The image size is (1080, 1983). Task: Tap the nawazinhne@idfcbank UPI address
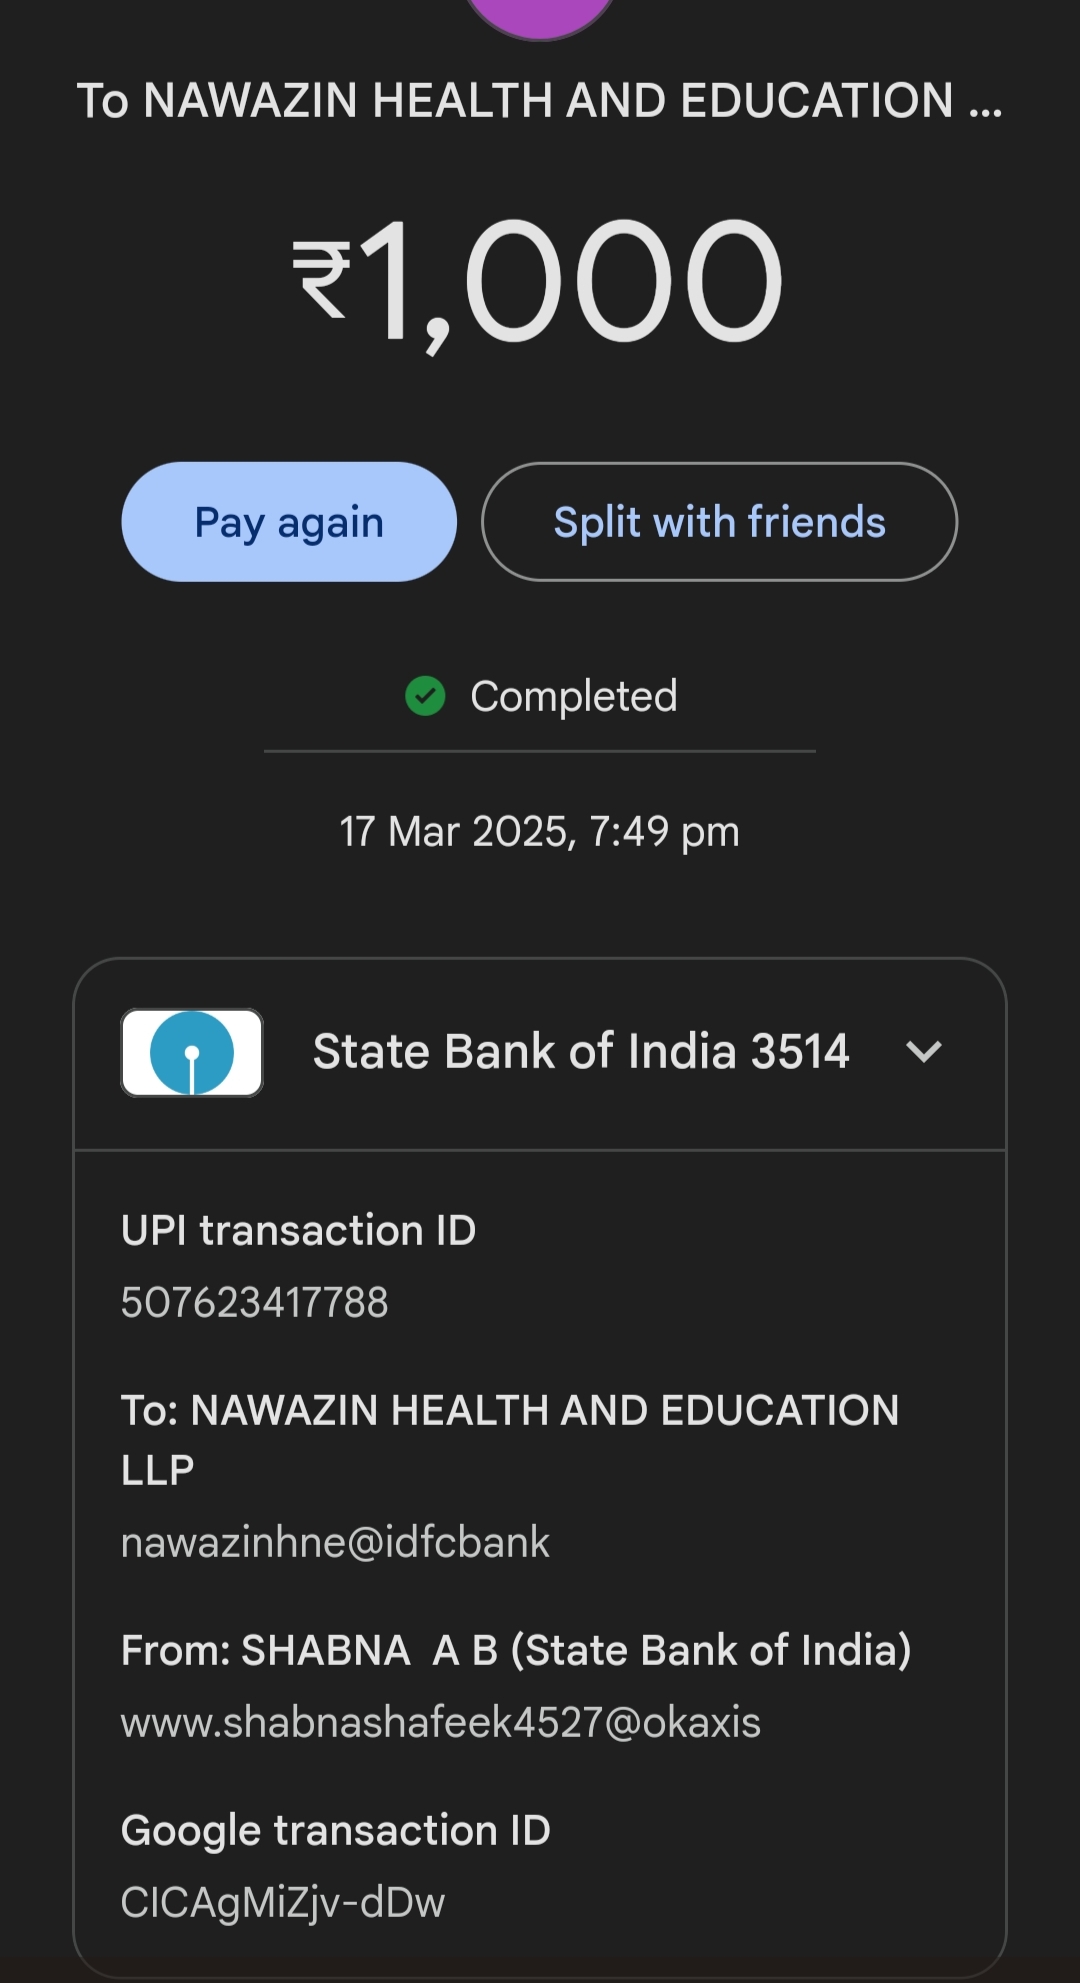335,1542
